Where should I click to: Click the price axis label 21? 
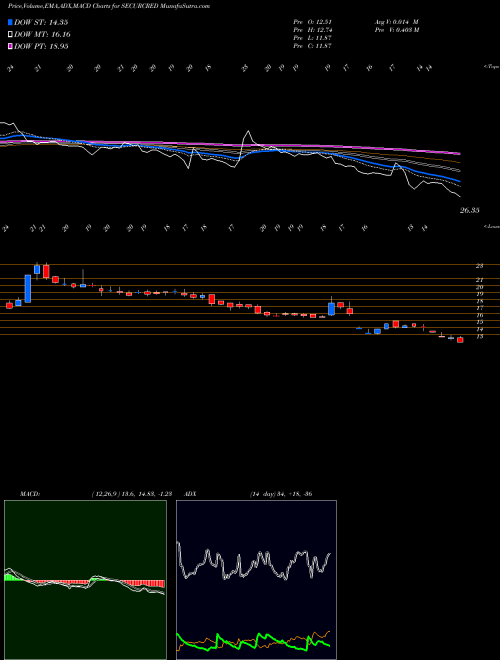479,280
